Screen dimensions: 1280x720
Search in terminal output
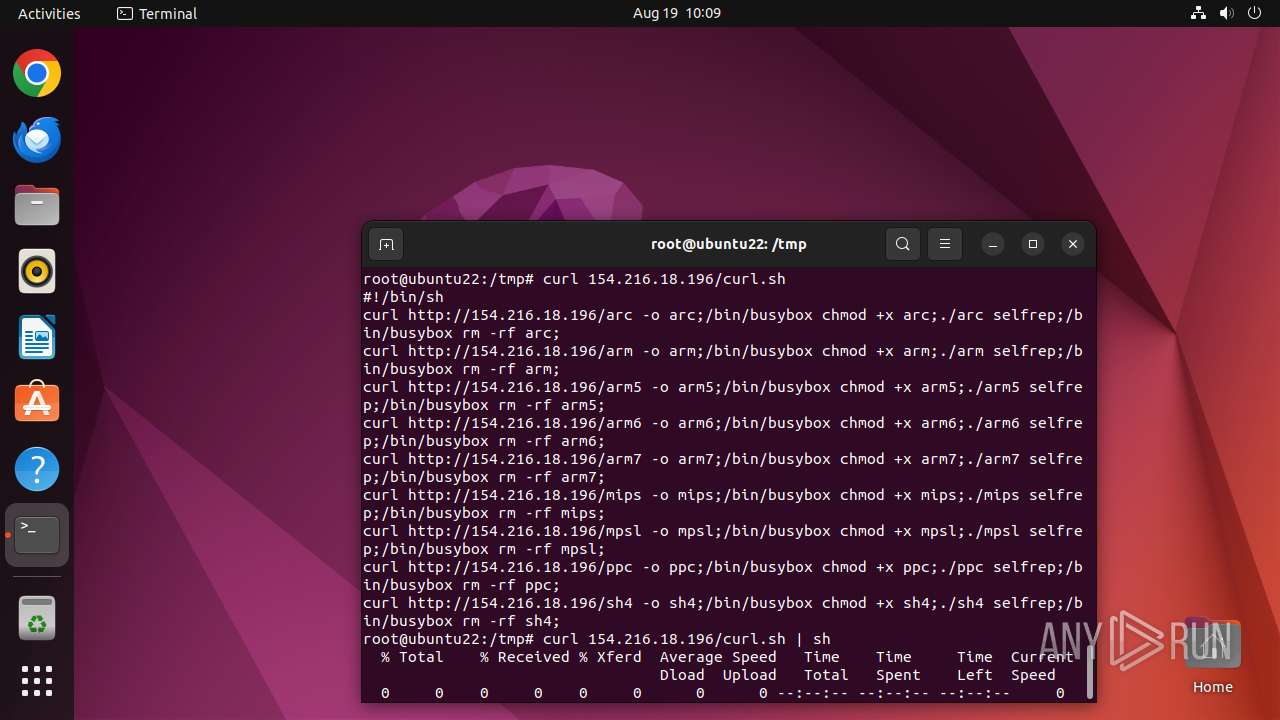903,244
